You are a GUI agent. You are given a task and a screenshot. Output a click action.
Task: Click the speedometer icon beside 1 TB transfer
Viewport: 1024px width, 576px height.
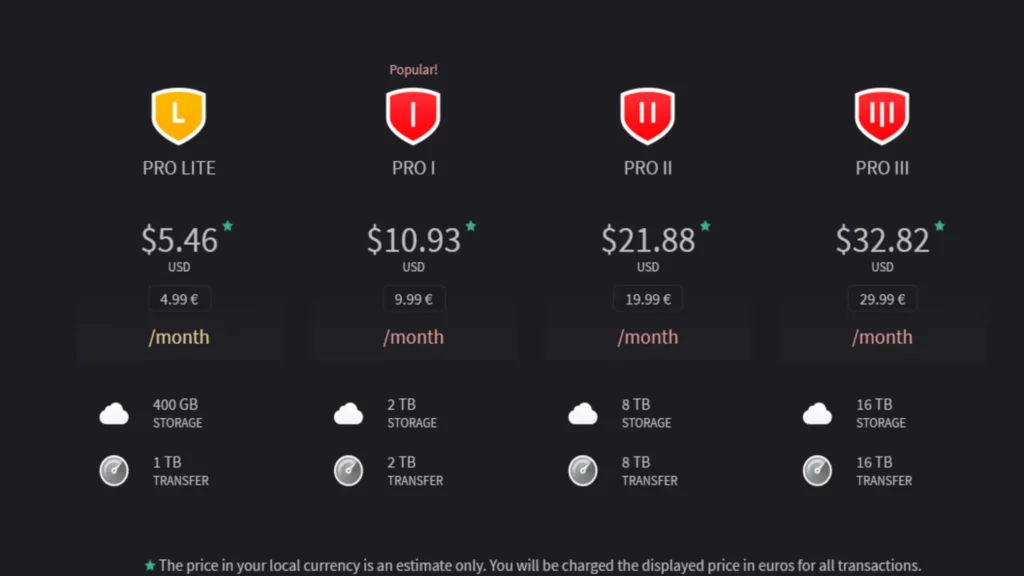113,470
